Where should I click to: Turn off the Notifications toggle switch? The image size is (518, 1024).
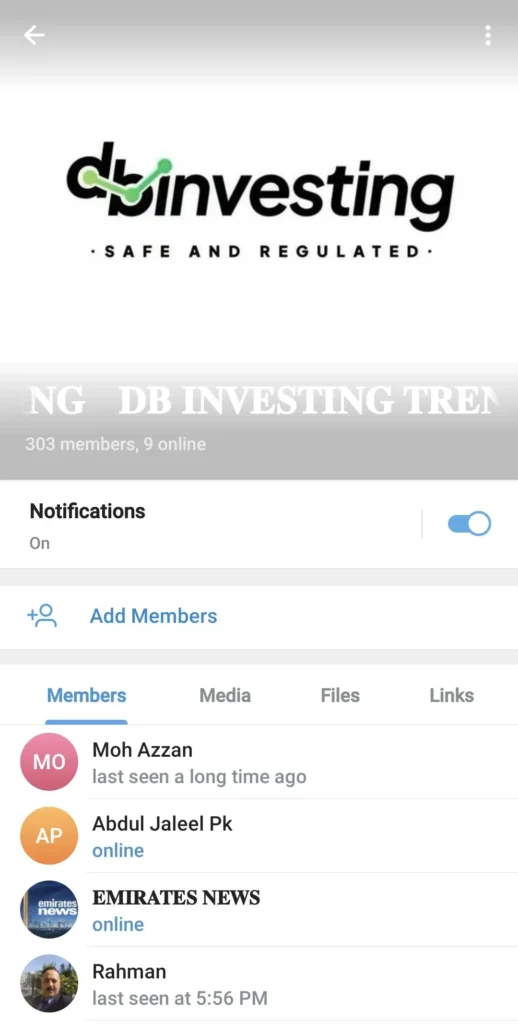[469, 524]
